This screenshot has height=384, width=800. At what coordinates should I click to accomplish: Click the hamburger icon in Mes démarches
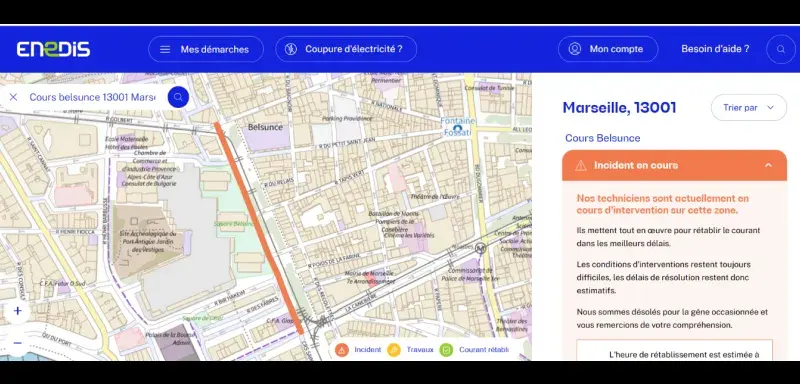[165, 49]
